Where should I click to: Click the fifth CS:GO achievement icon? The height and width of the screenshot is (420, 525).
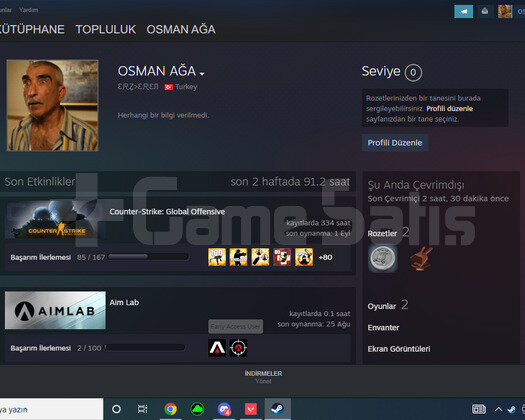point(304,257)
